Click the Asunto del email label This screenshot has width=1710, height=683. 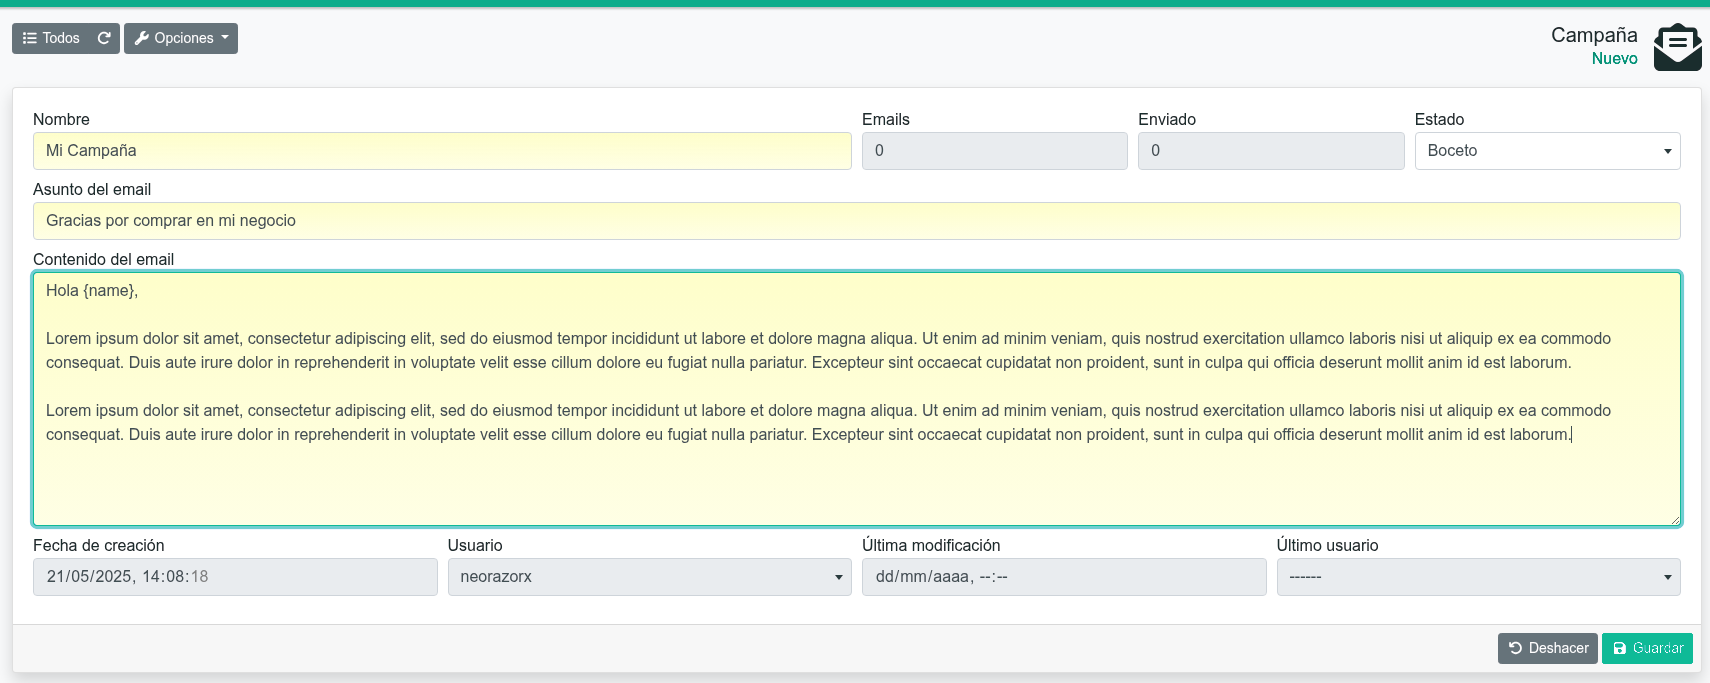92,189
